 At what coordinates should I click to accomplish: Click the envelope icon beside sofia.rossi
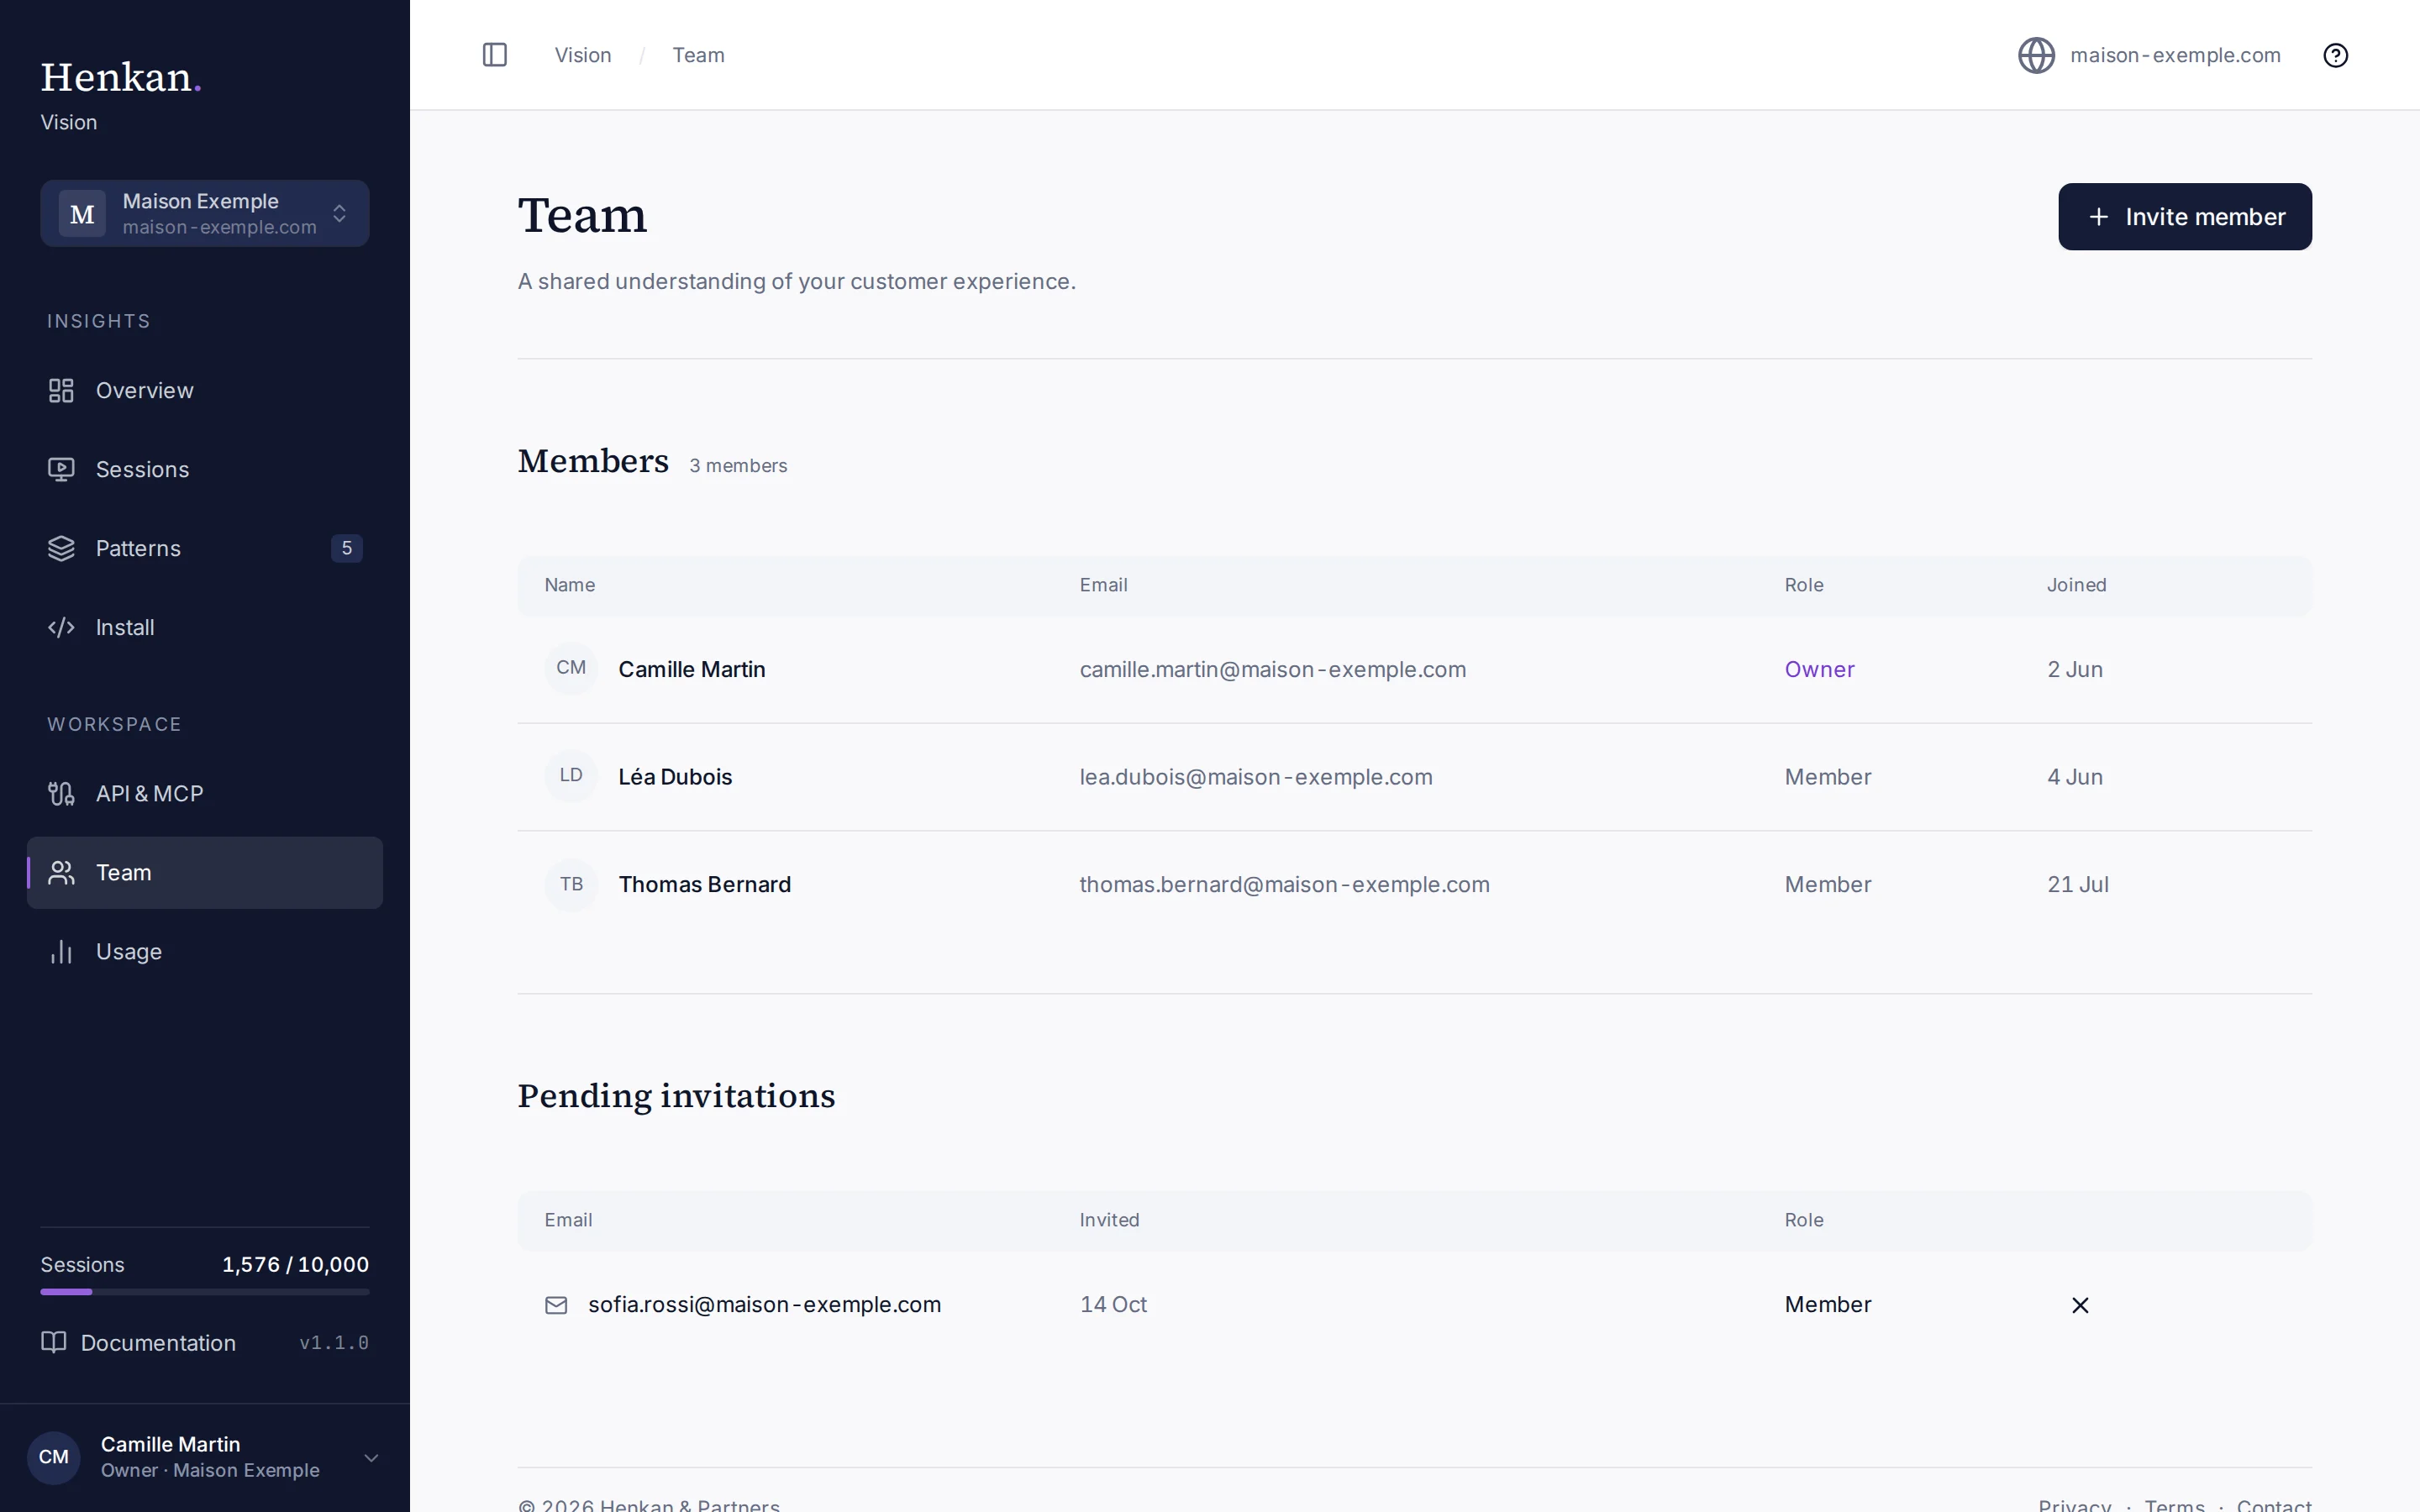[x=556, y=1305]
